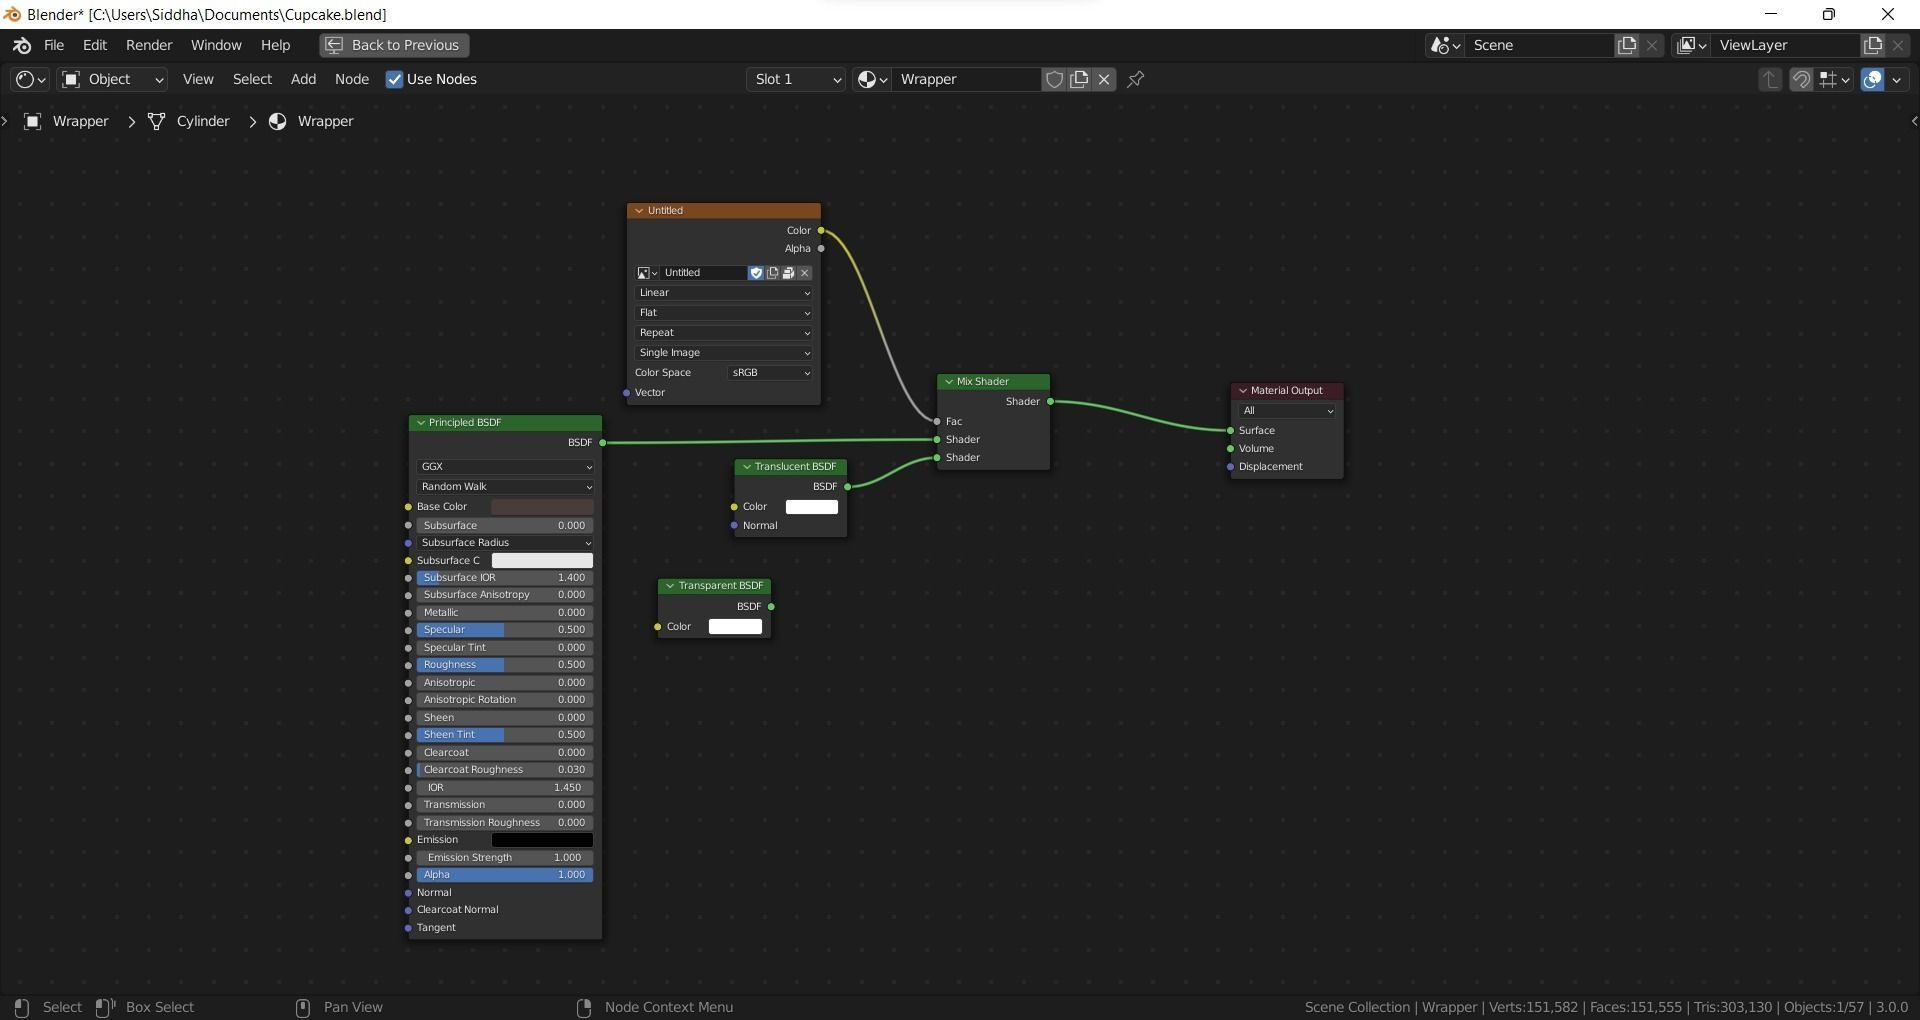Open the Edit menu
This screenshot has height=1020, width=1920.
click(x=95, y=45)
